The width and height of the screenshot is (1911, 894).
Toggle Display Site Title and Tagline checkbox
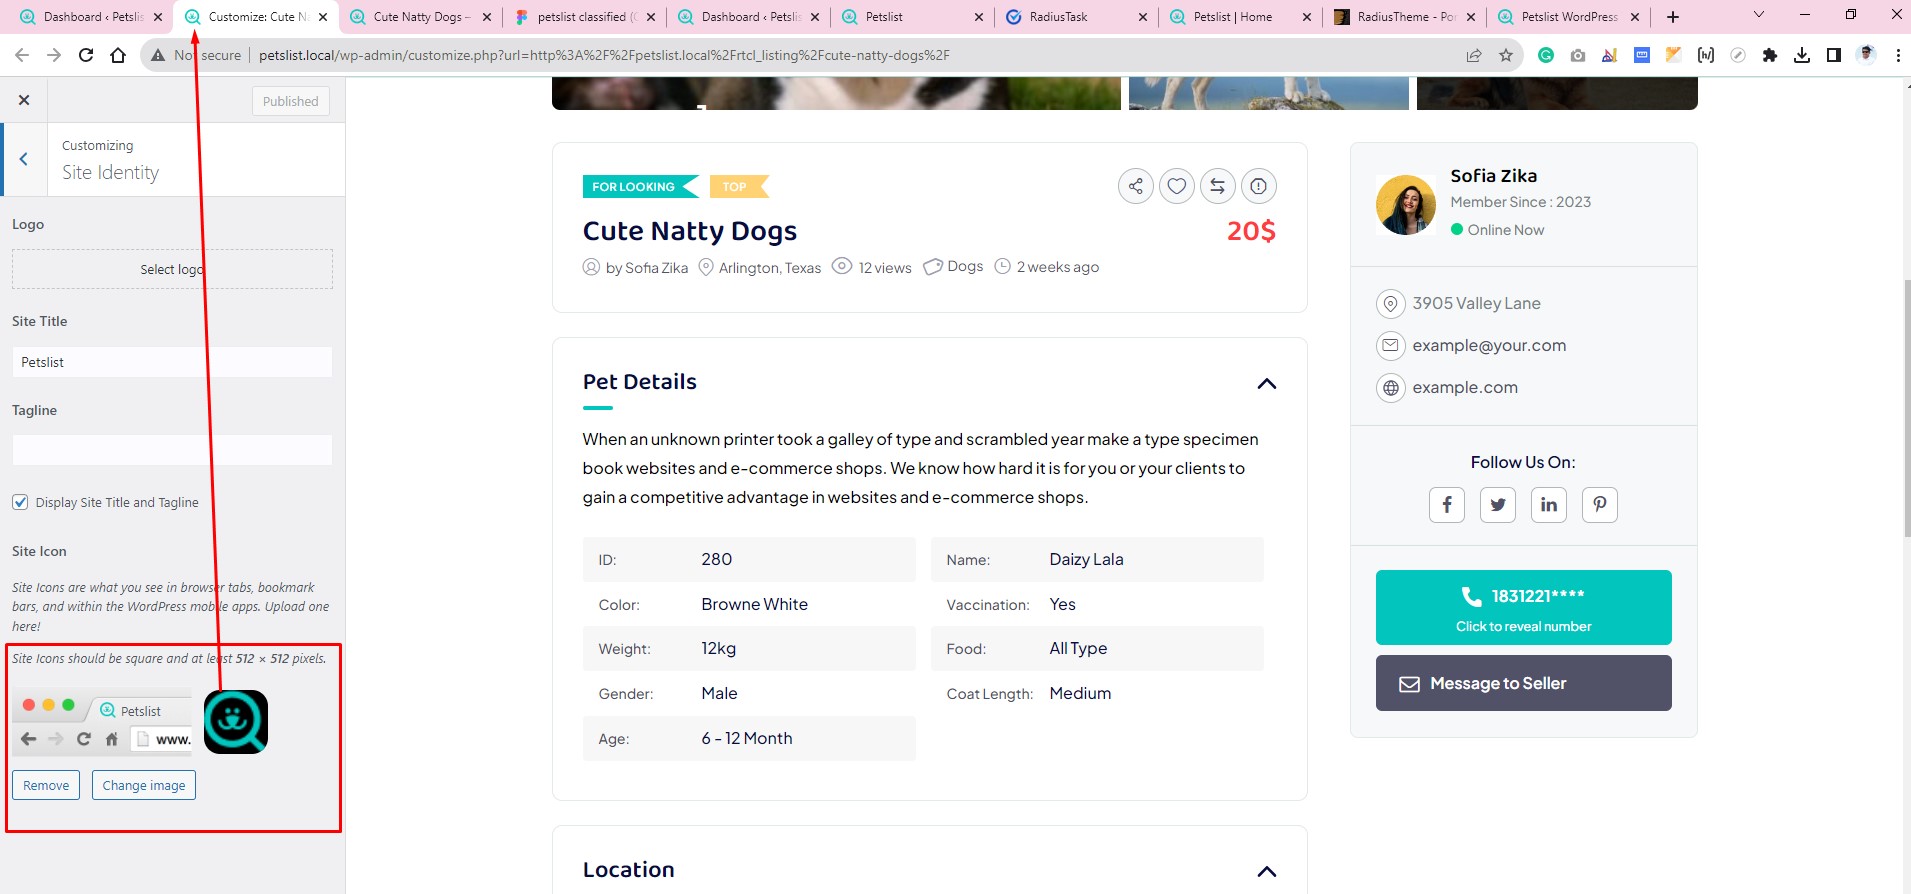[x=20, y=502]
